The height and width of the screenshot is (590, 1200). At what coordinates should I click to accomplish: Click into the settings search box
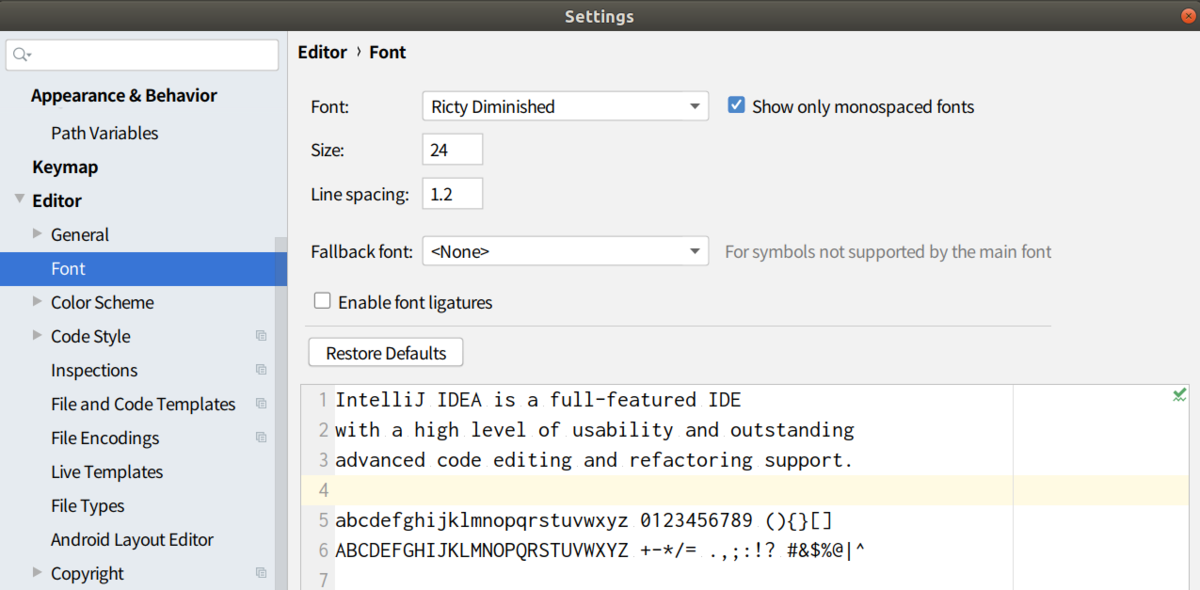[x=142, y=55]
